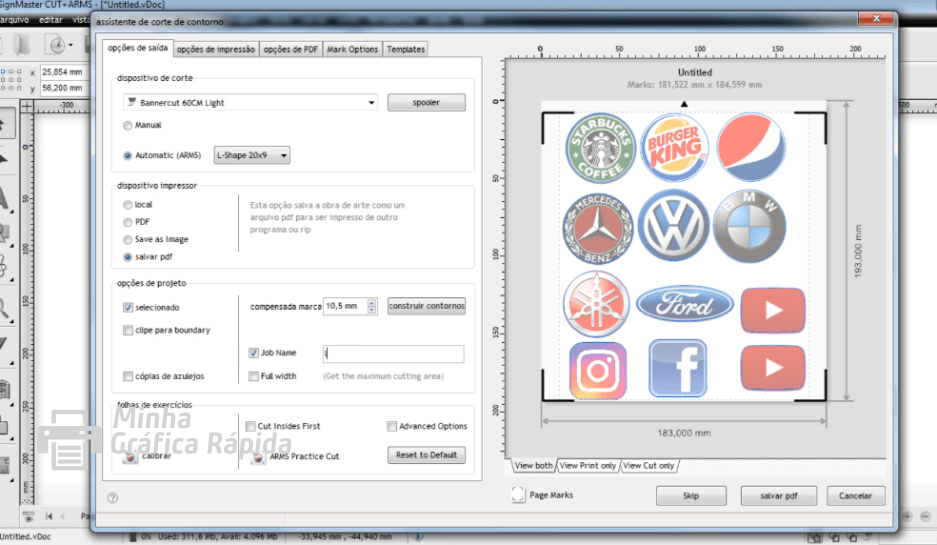Open the Mark Options tab

pyautogui.click(x=353, y=50)
